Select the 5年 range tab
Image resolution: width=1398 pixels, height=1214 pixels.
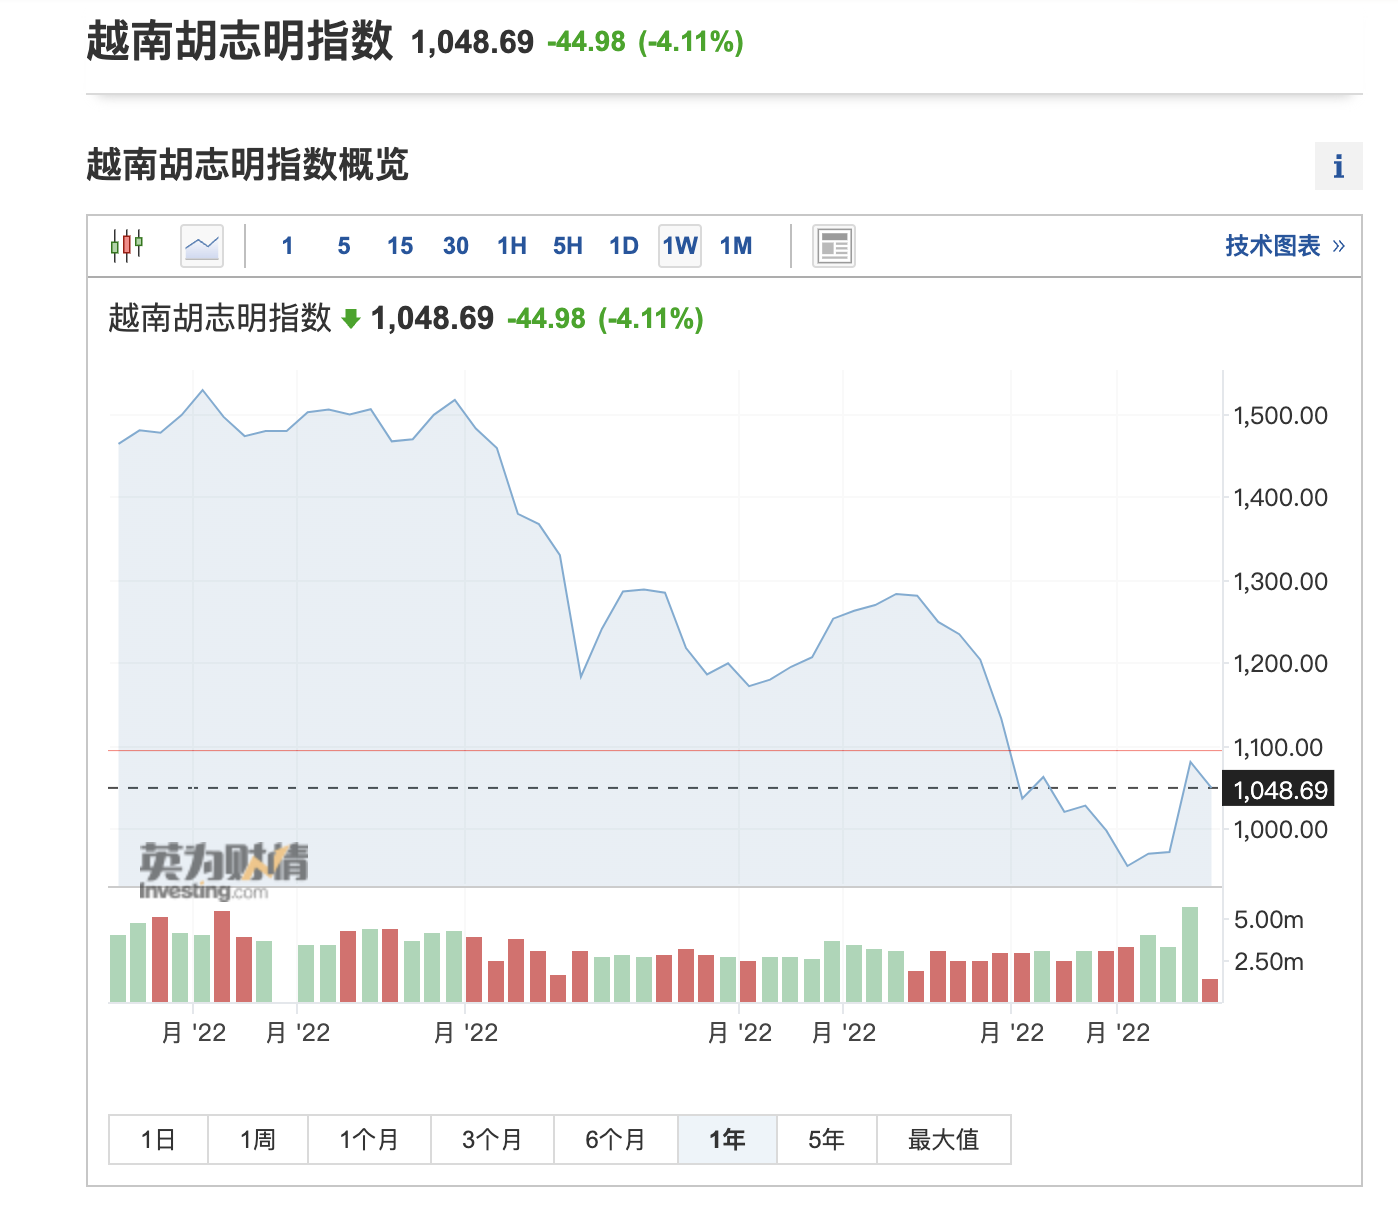tap(826, 1140)
